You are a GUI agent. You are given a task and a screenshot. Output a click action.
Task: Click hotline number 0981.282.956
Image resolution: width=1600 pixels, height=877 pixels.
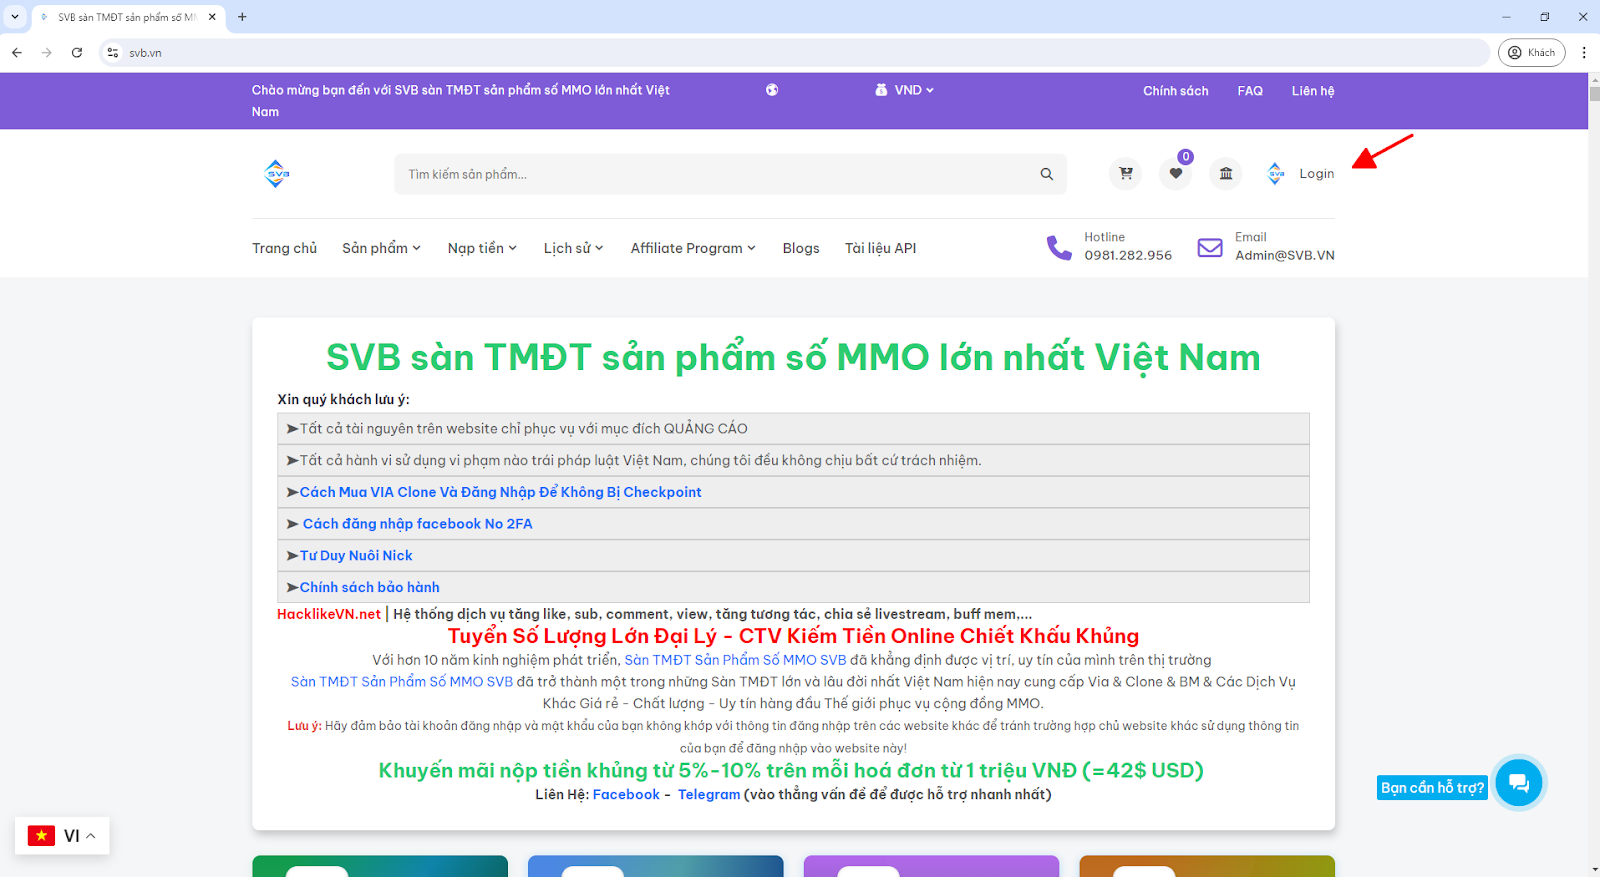point(1128,256)
